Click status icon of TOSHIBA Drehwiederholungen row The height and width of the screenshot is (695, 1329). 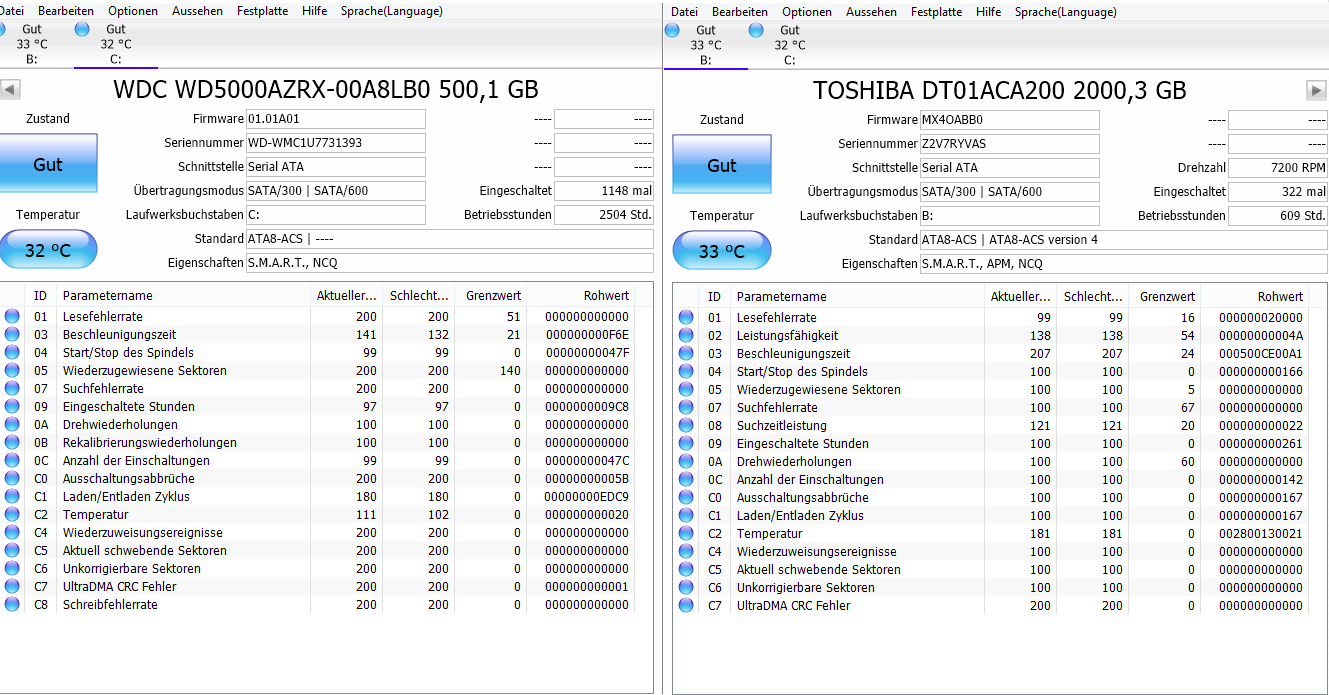(686, 461)
